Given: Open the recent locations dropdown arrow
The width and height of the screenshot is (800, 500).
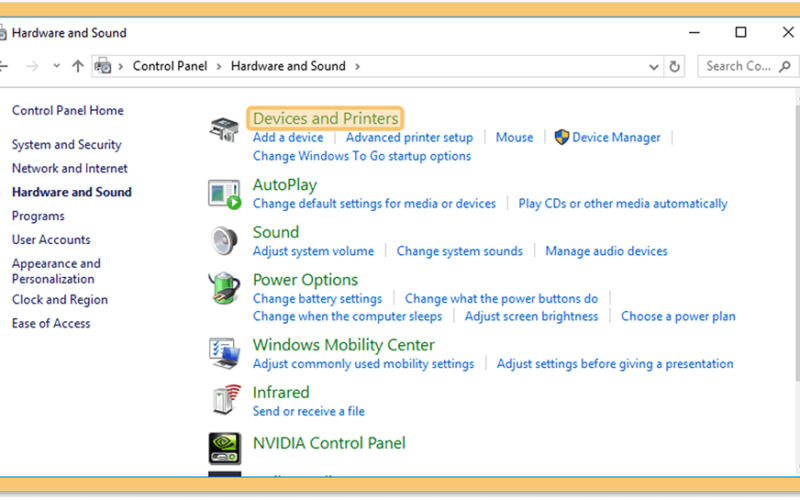Looking at the screenshot, I should point(57,66).
